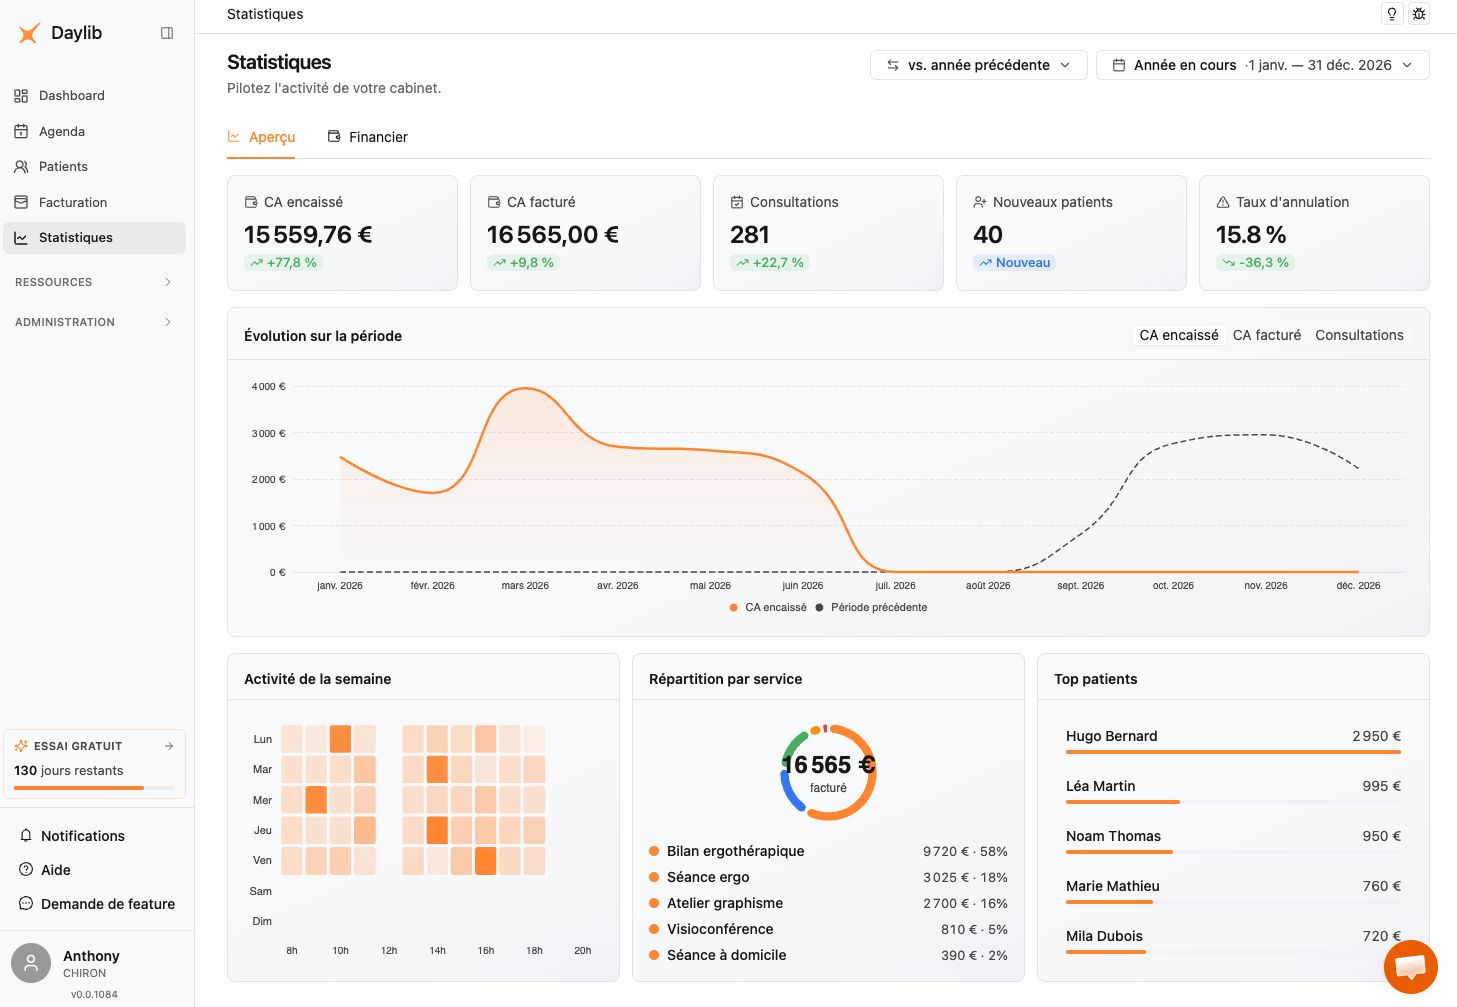Click the Noam Thomas patient name
This screenshot has height=1007, width=1457.
coord(1113,836)
